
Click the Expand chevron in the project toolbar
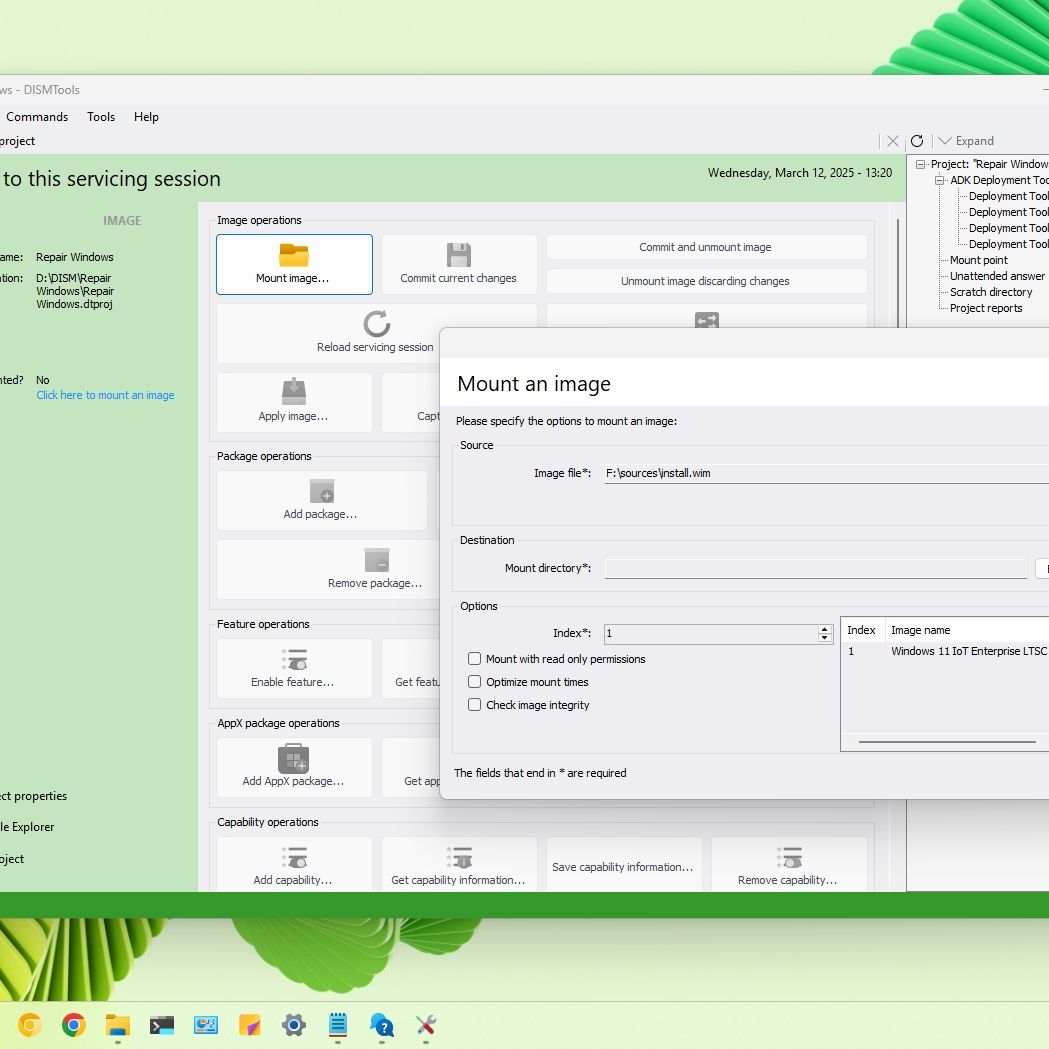(945, 141)
